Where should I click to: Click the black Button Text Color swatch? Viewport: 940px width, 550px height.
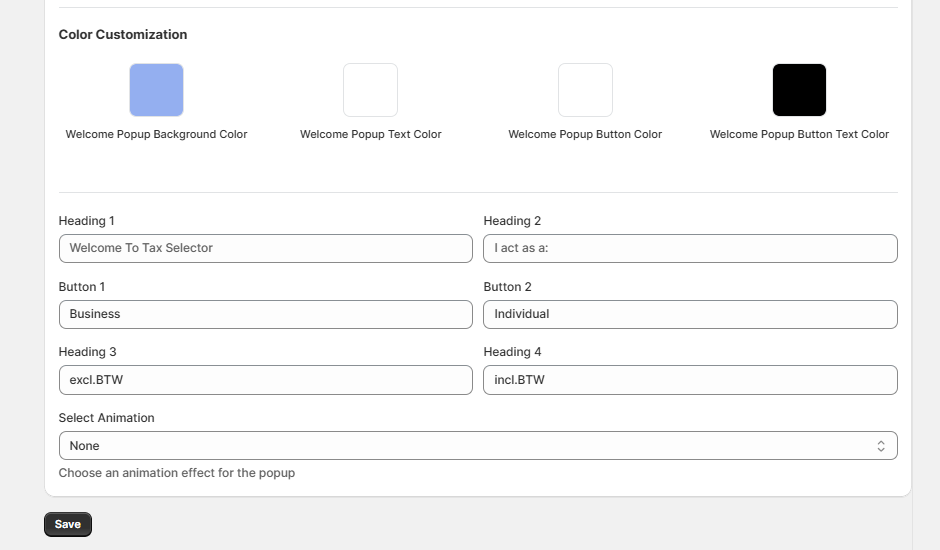click(799, 90)
